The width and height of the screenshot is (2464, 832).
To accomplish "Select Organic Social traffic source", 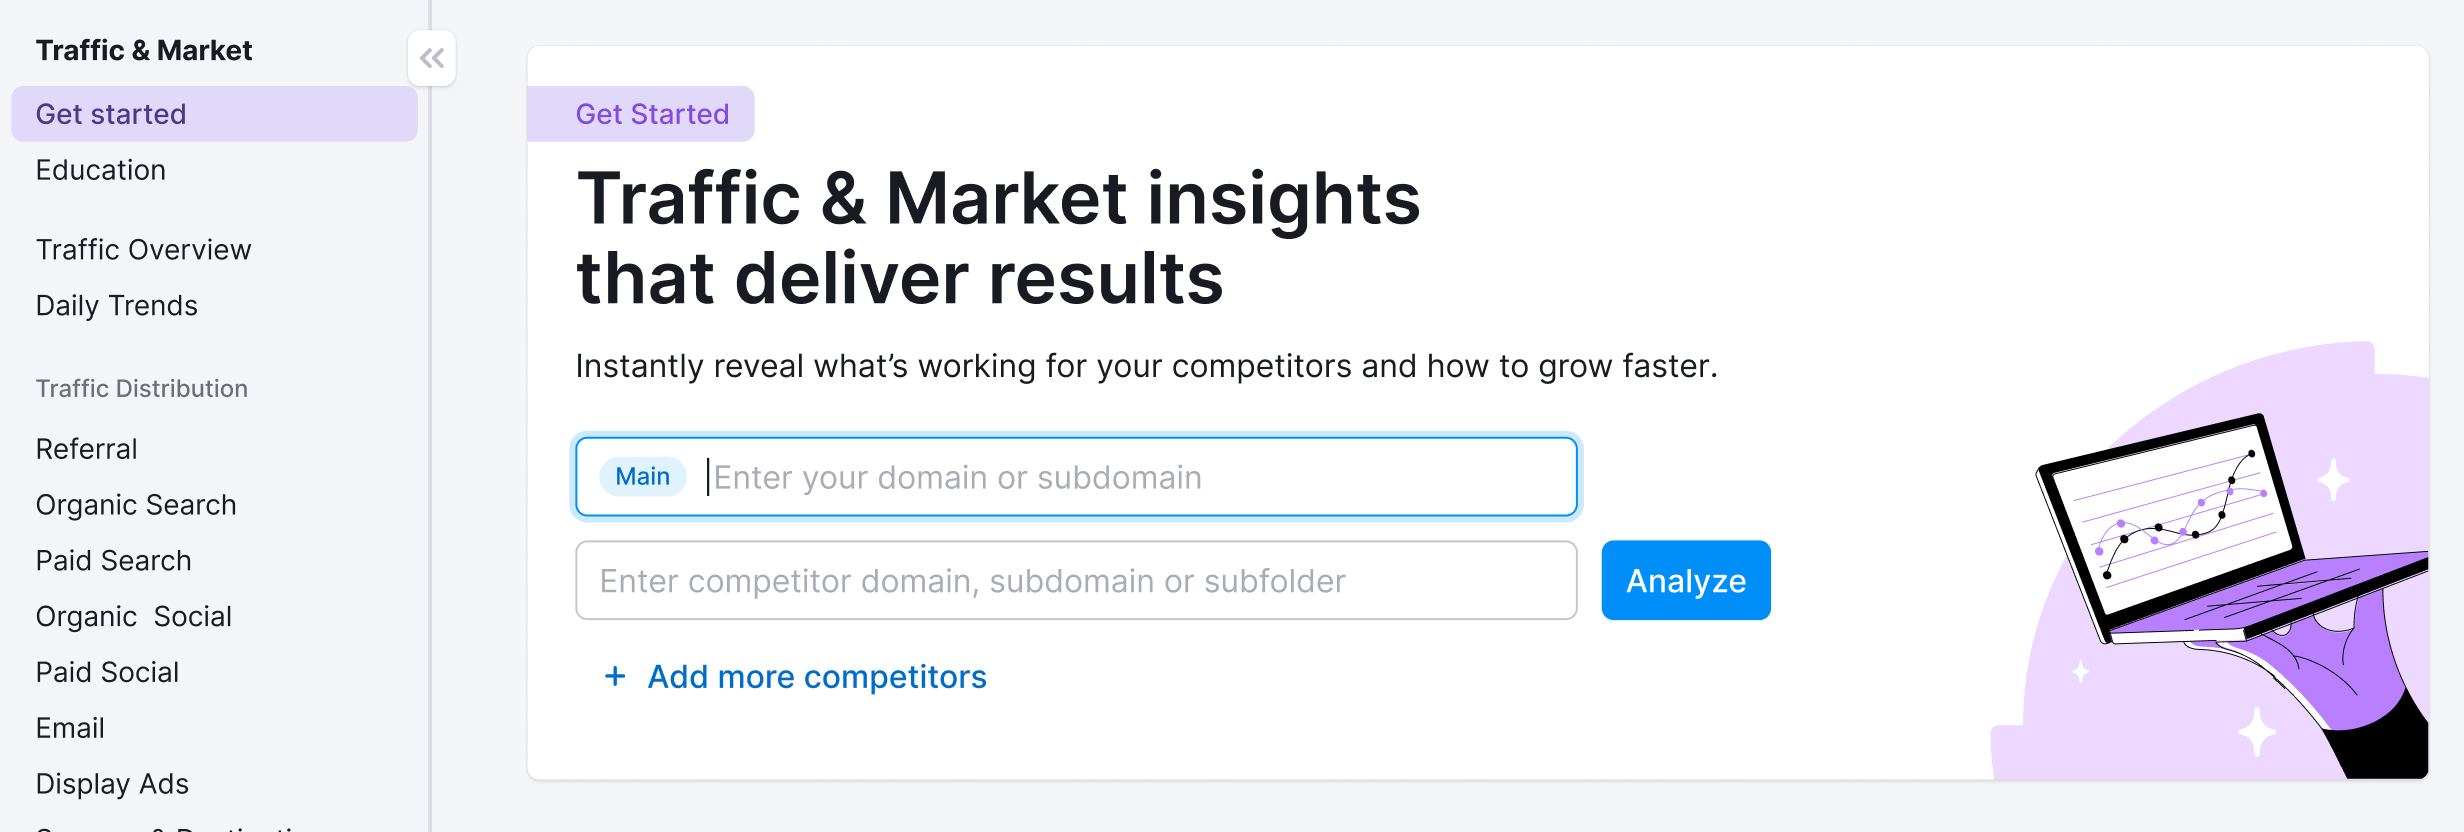I will point(134,616).
